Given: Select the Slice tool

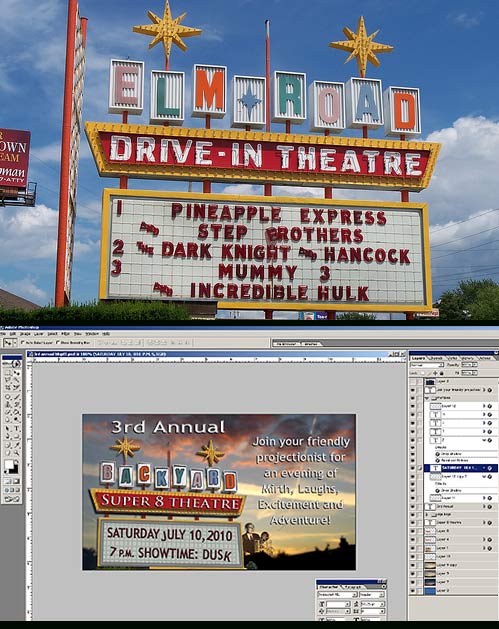Looking at the screenshot, I should click(16, 387).
